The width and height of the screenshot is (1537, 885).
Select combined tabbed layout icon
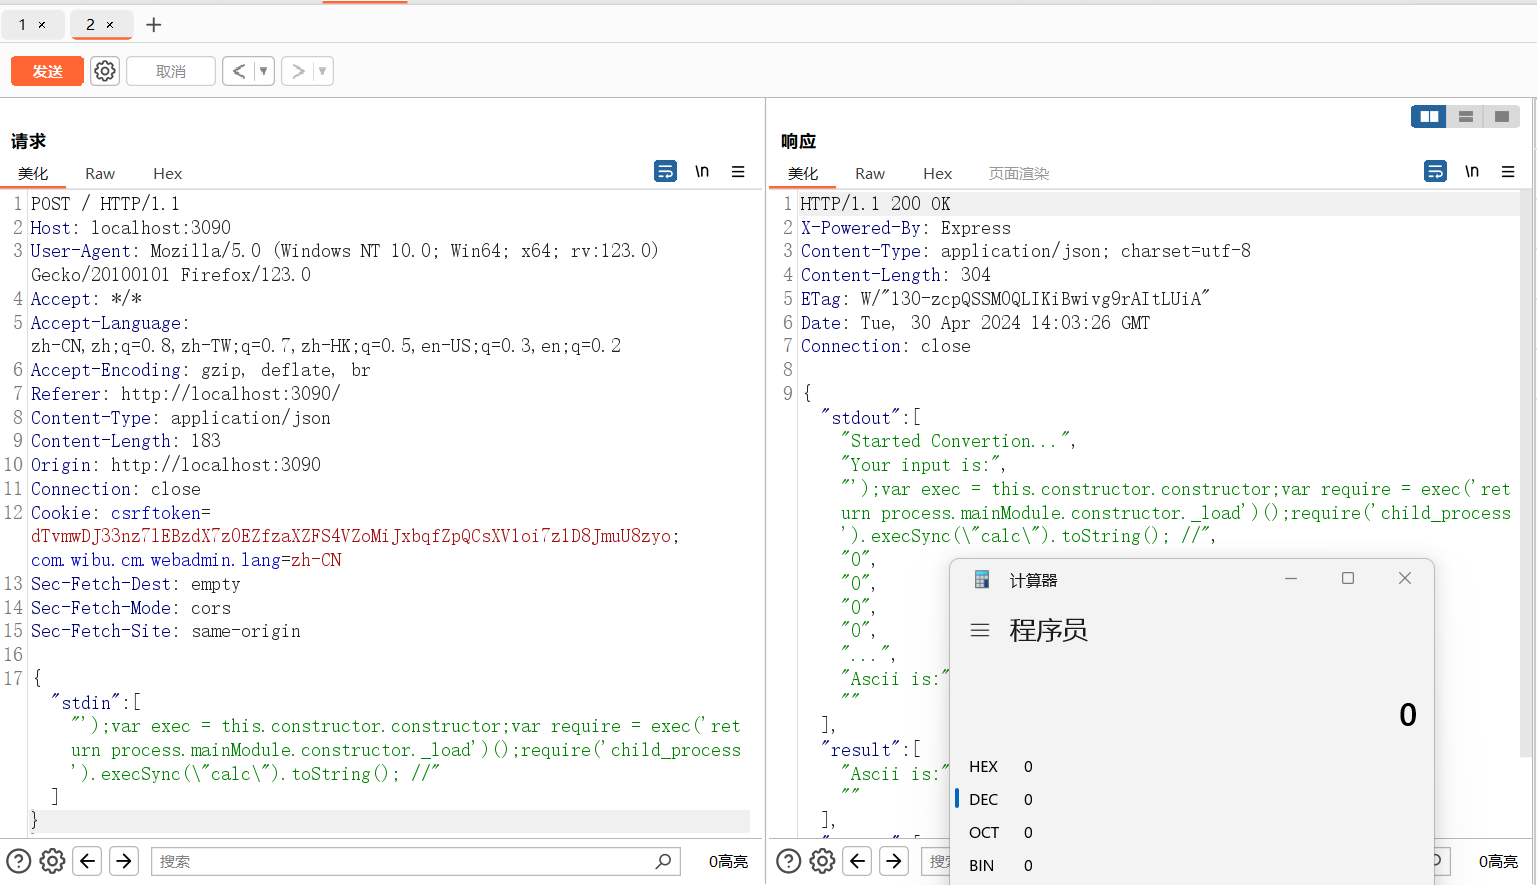tap(1501, 117)
